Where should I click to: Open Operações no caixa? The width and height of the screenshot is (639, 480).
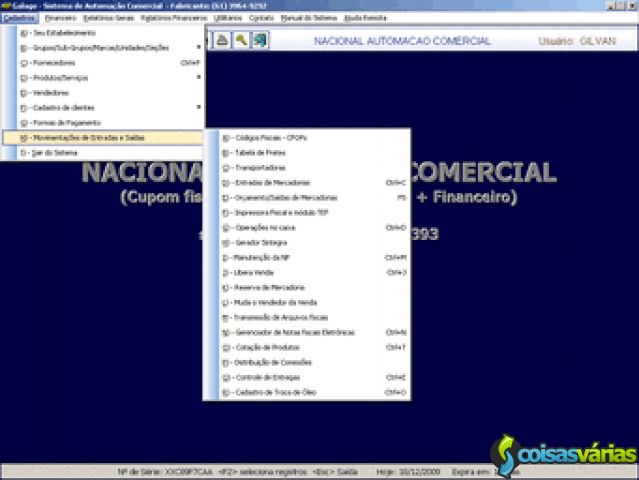306,228
